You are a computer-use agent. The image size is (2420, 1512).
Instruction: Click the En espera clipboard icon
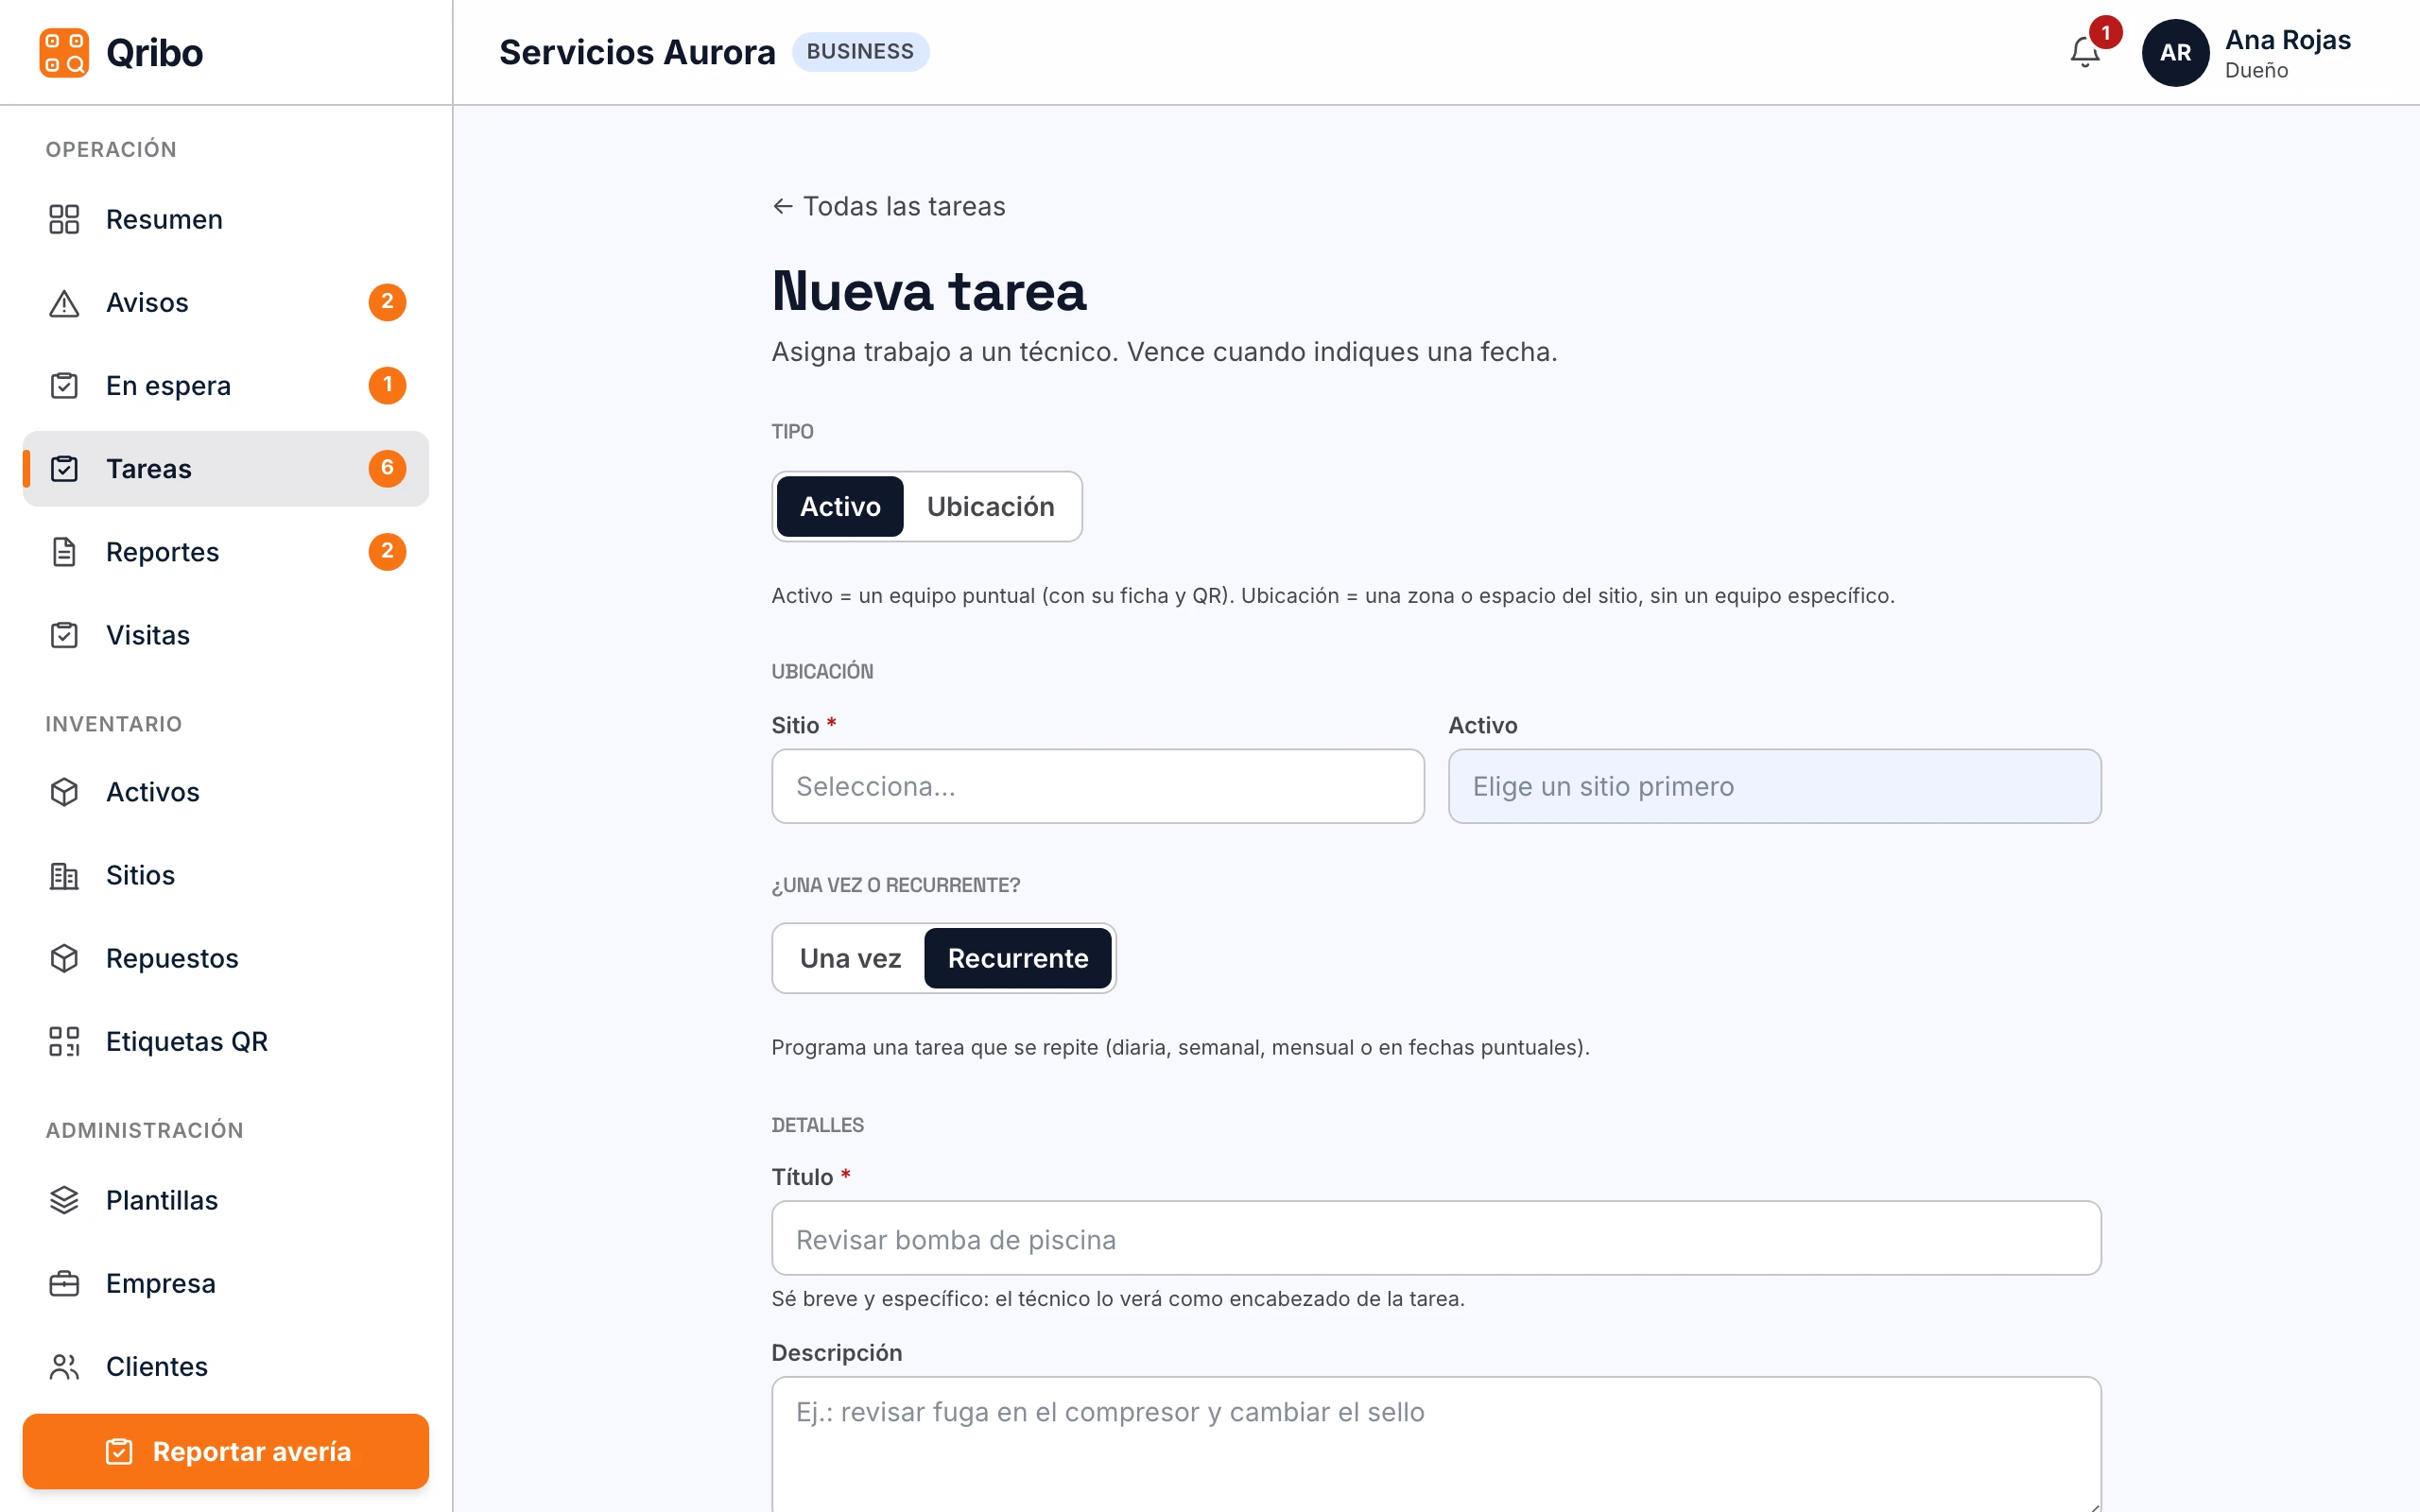click(64, 385)
